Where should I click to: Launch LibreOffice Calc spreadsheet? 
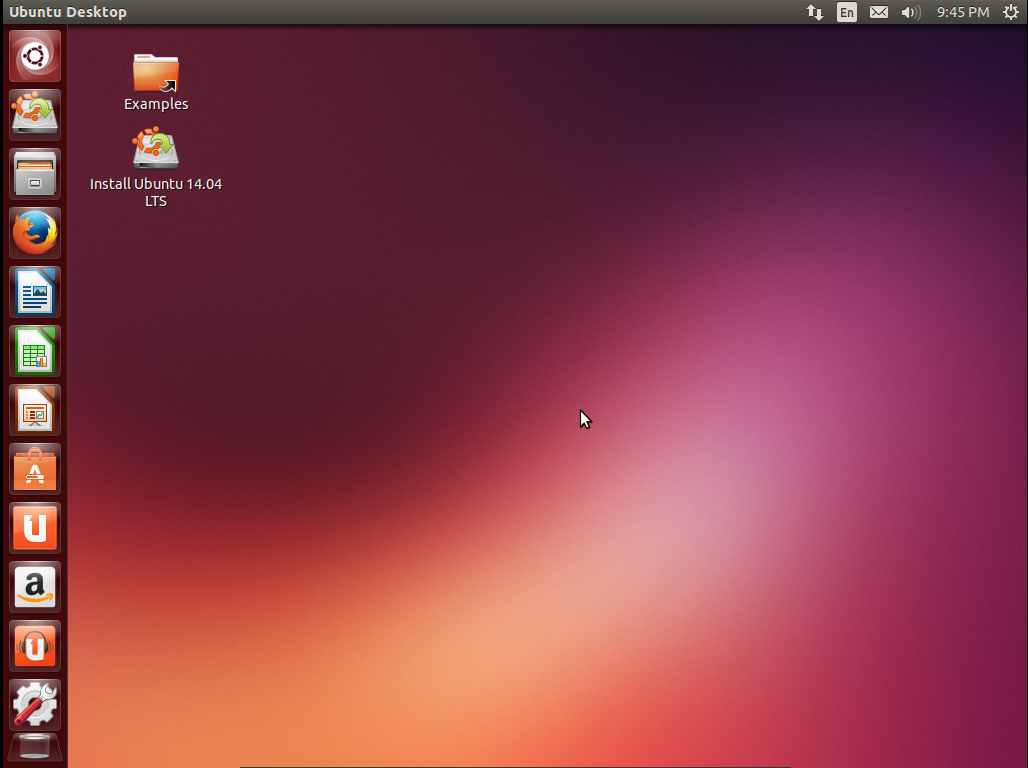(35, 351)
